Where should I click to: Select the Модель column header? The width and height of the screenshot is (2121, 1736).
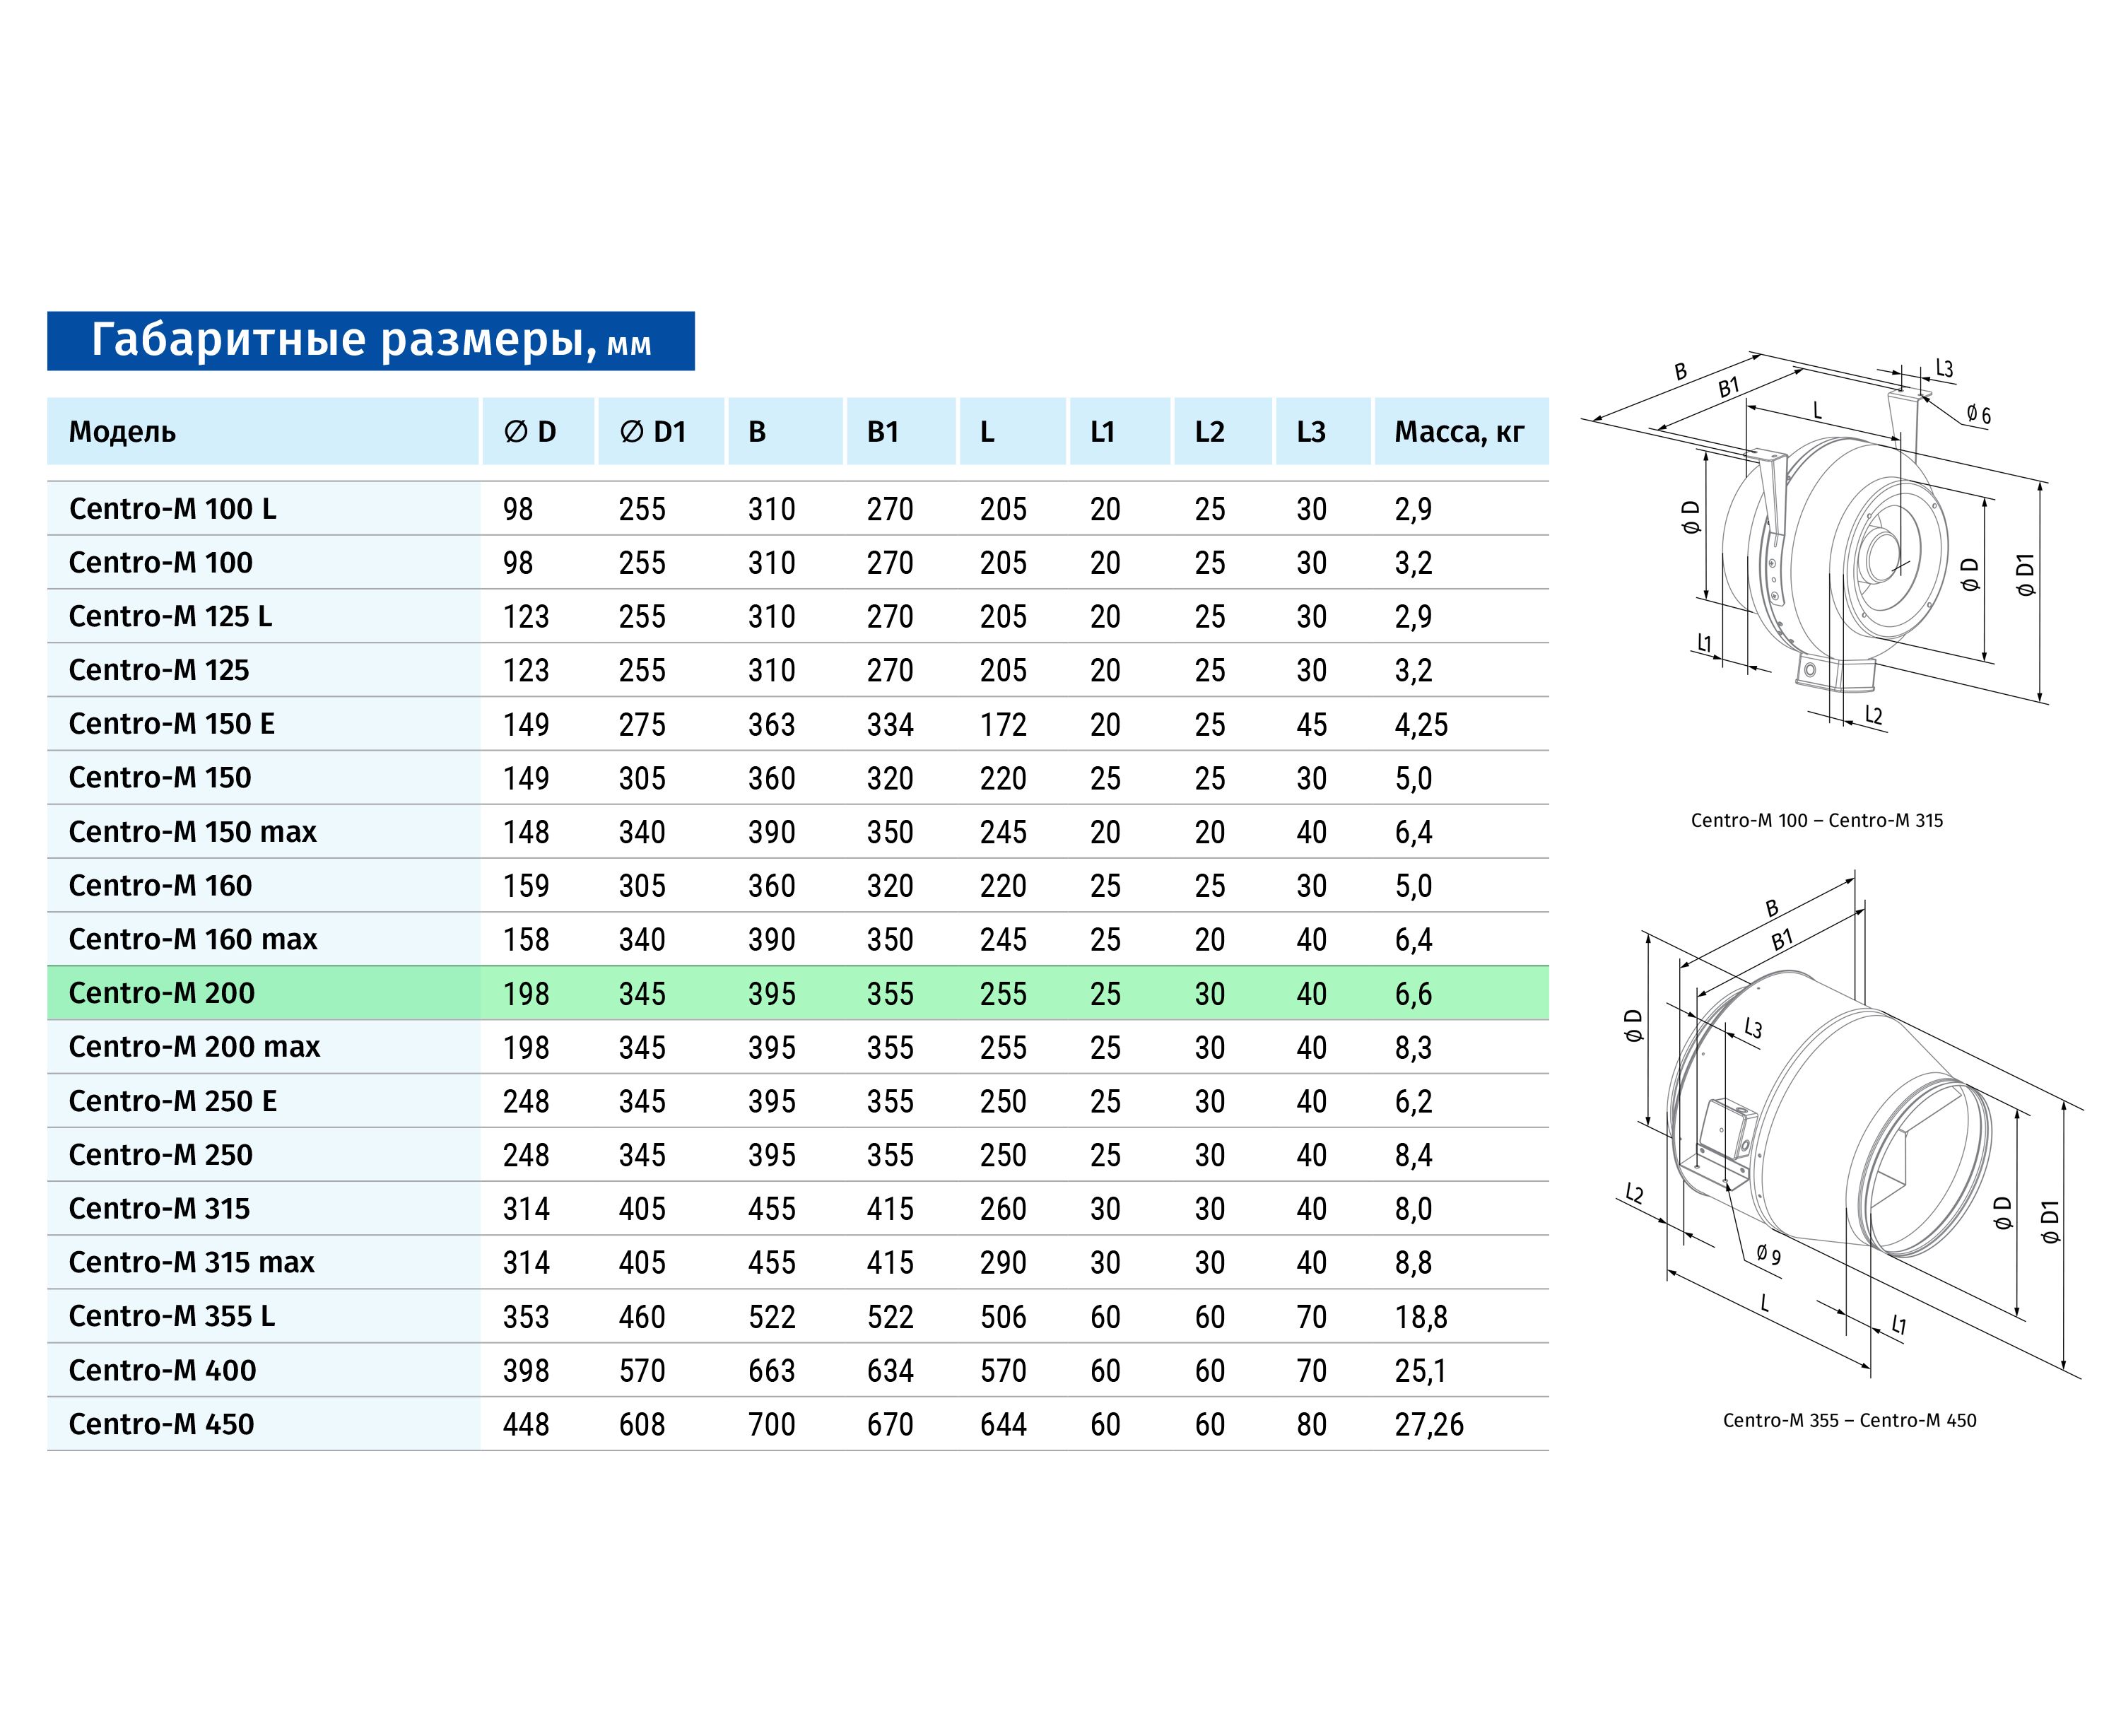(x=122, y=432)
